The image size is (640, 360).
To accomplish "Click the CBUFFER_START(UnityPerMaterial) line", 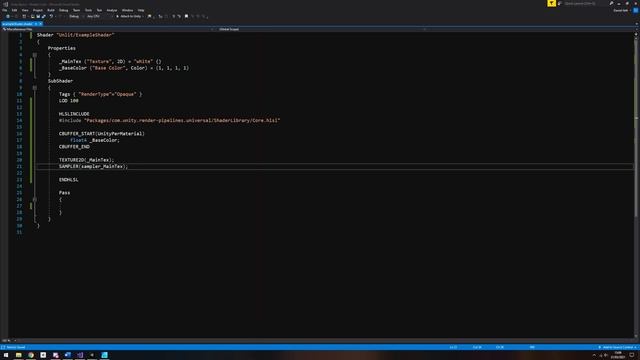I will click(102, 133).
